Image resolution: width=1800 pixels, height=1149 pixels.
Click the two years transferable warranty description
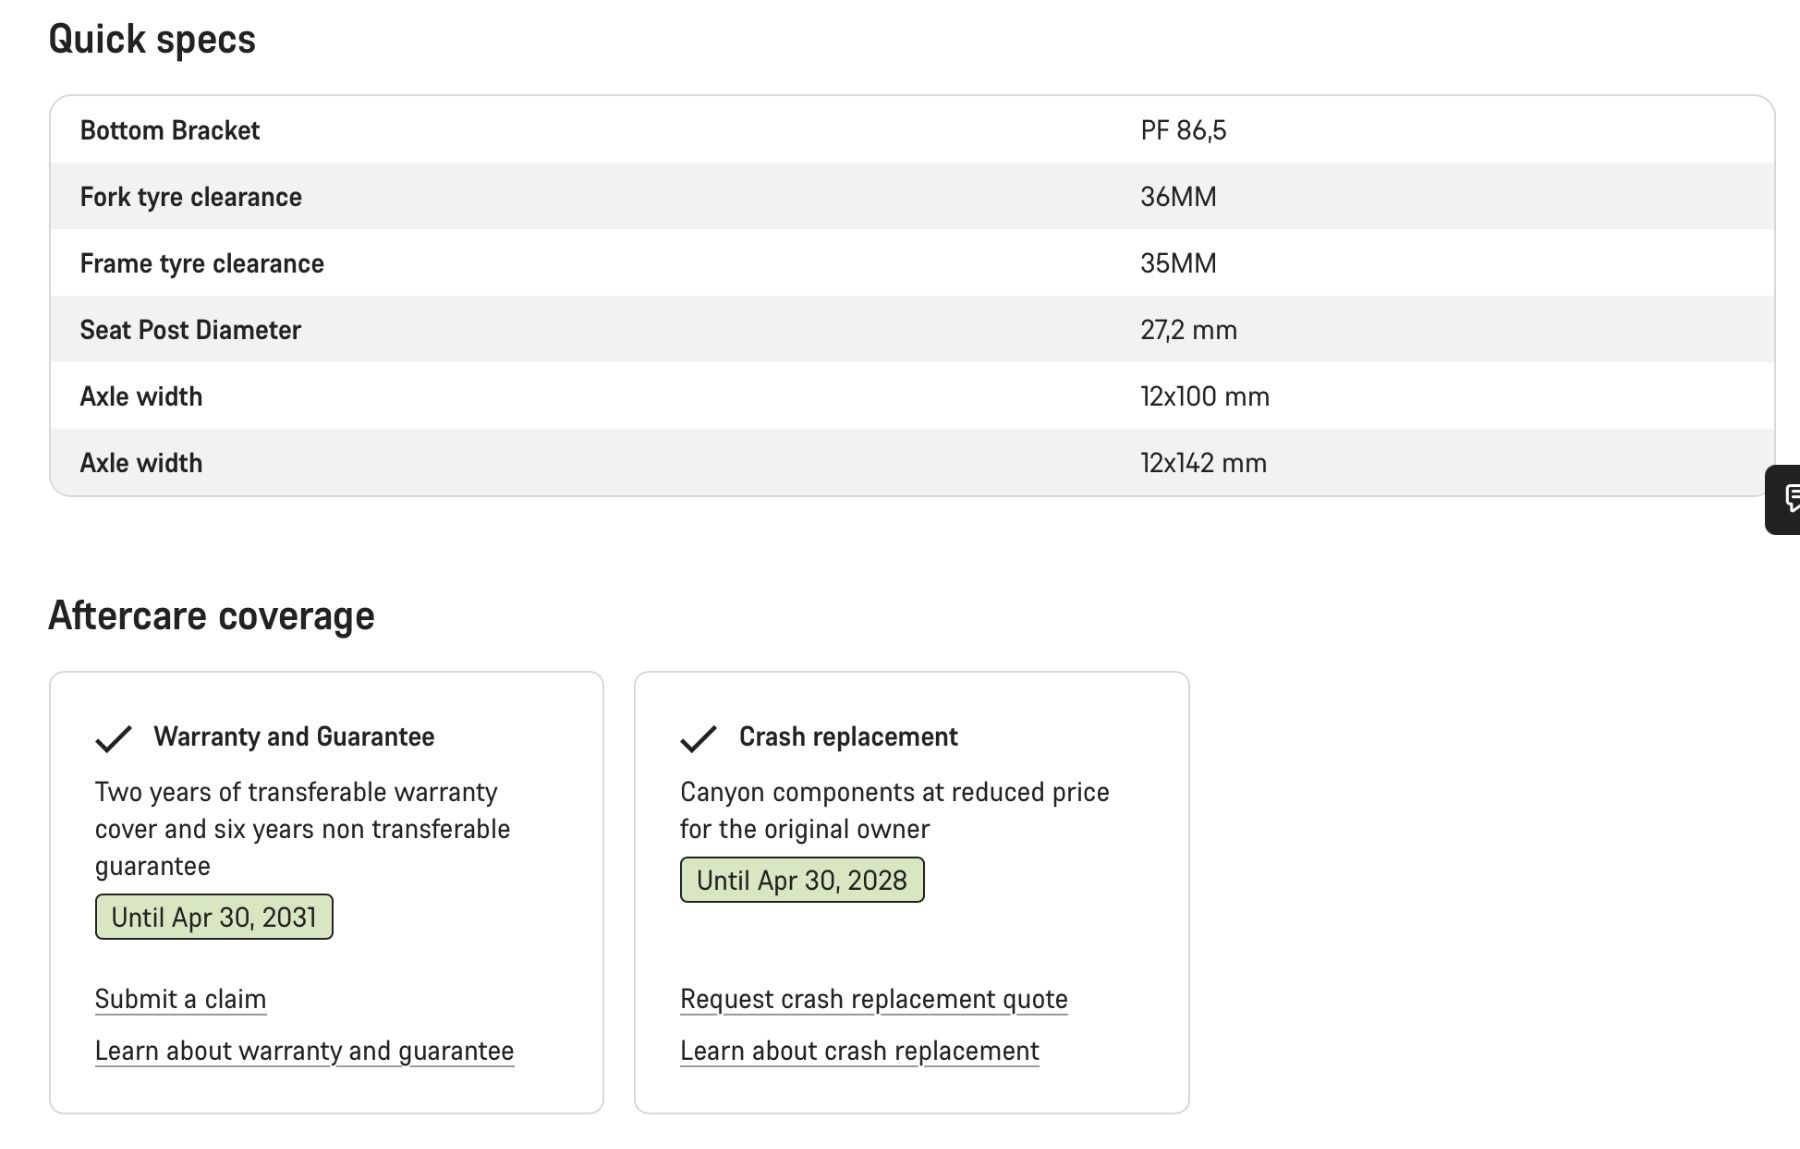(303, 829)
